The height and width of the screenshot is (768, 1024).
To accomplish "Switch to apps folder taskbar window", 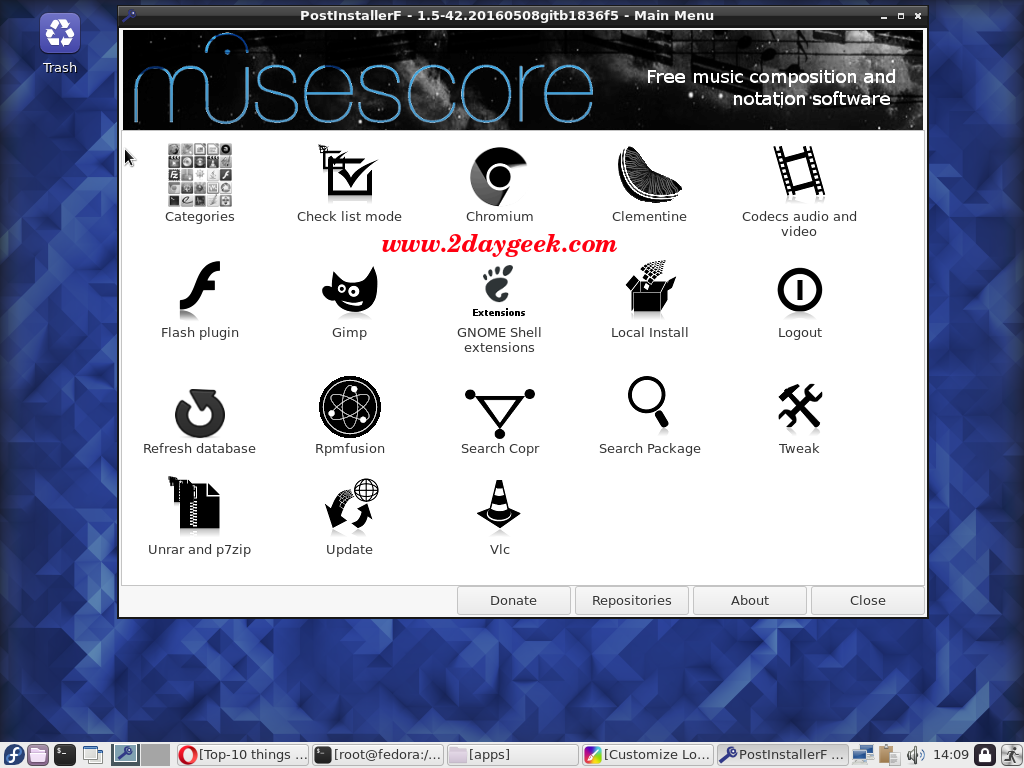I will click(513, 755).
